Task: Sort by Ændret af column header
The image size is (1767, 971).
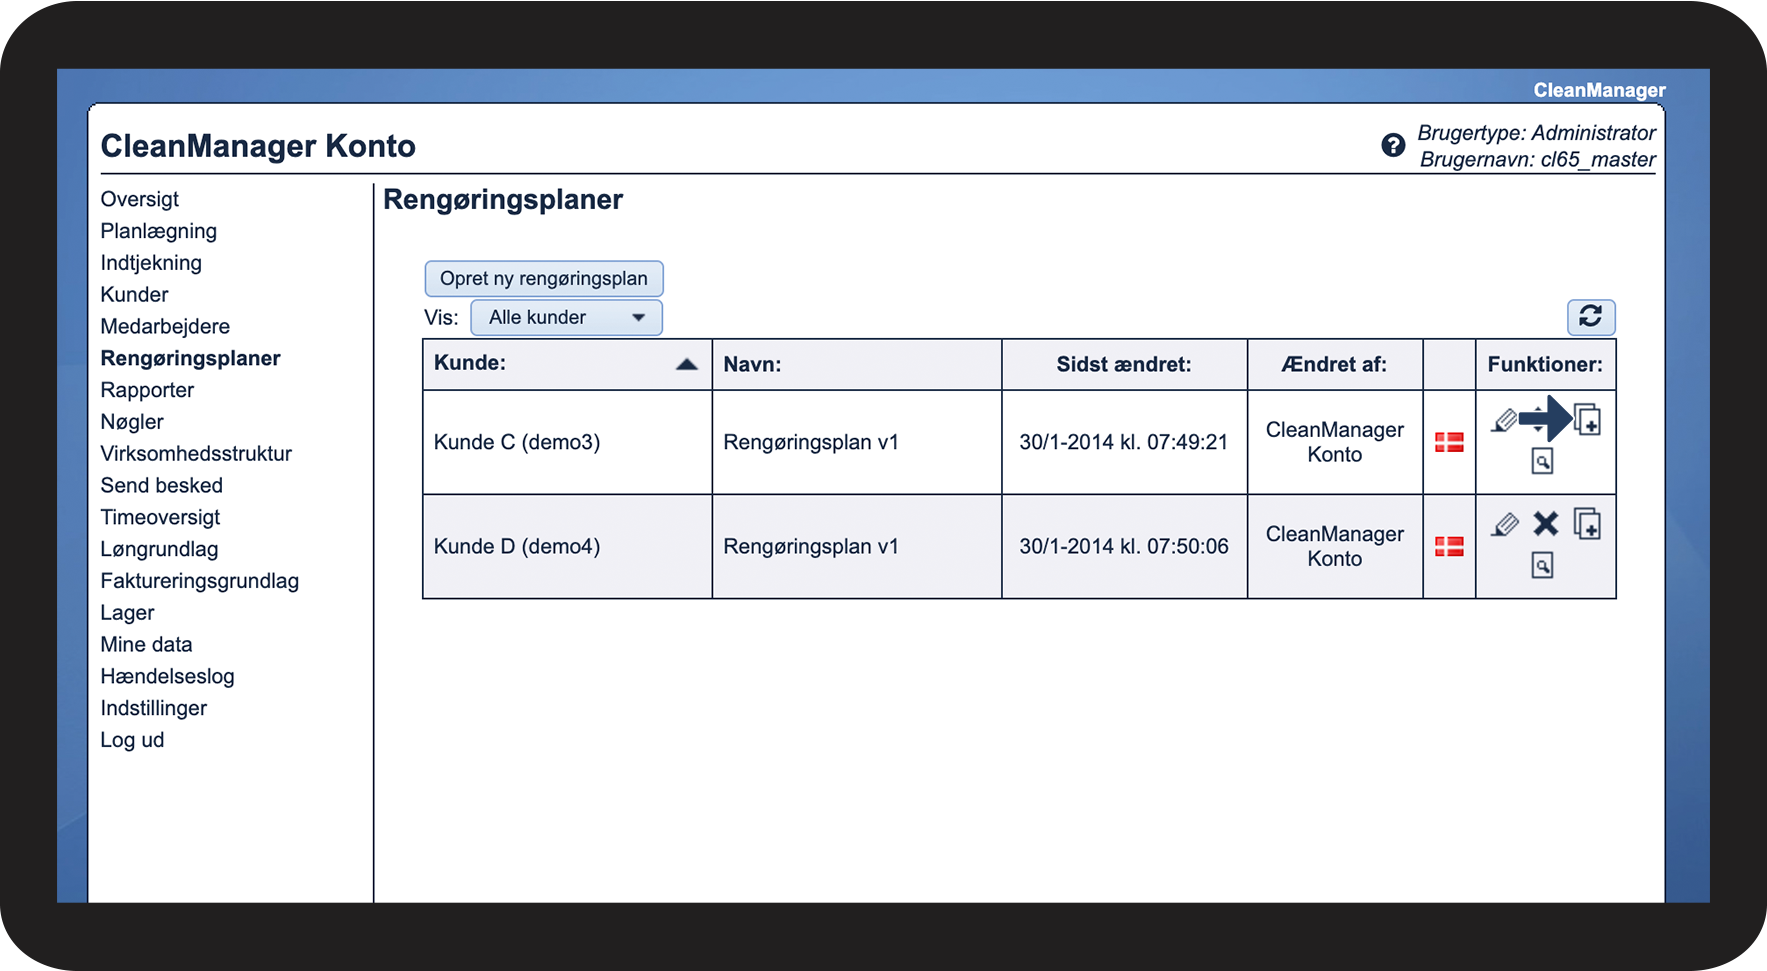Action: (x=1334, y=364)
